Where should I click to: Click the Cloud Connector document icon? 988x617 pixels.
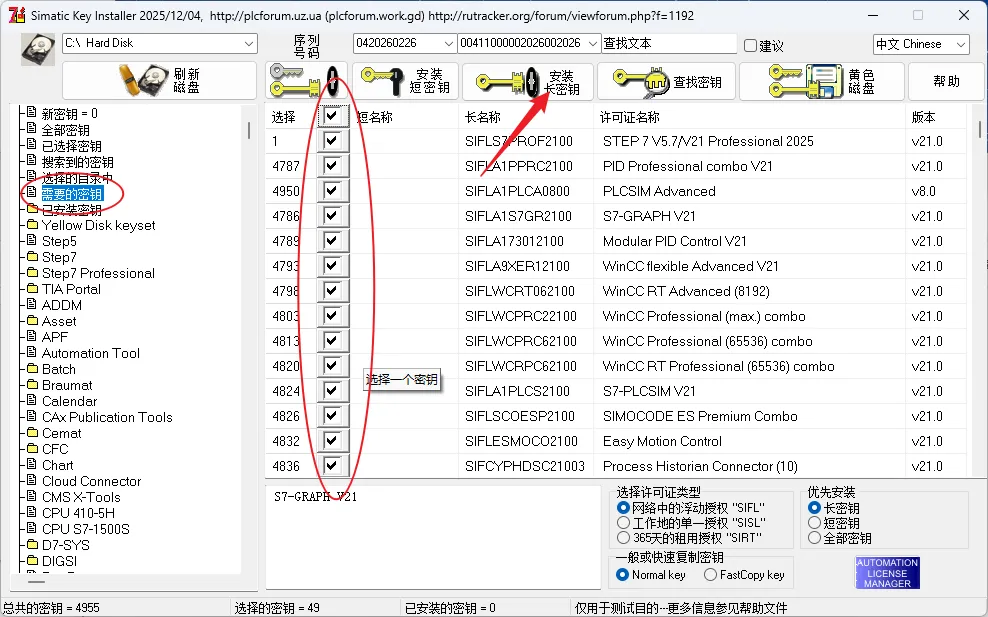(32, 480)
